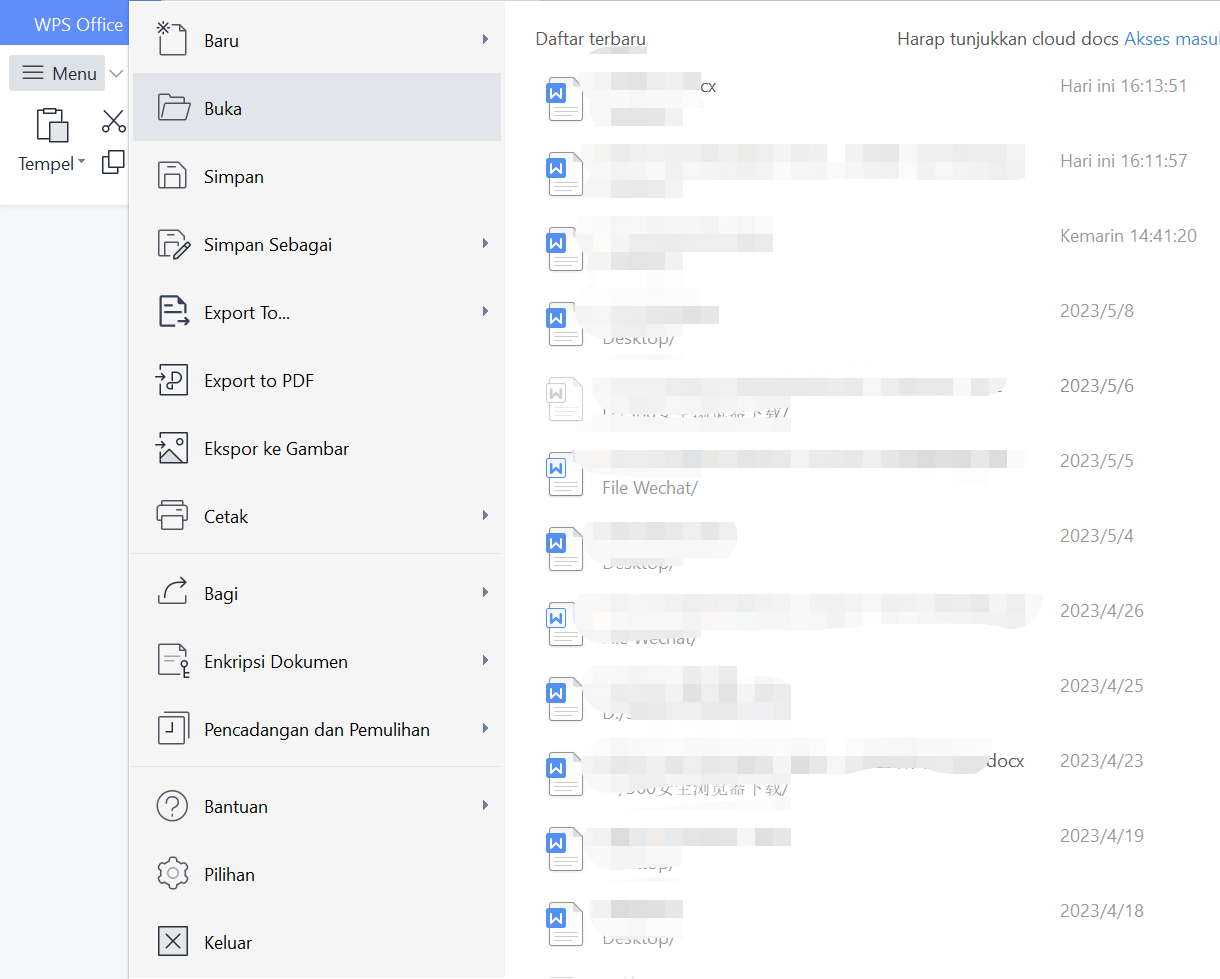This screenshot has width=1220, height=979.
Task: Click the "2023/5/8" date entry
Action: click(x=1097, y=311)
